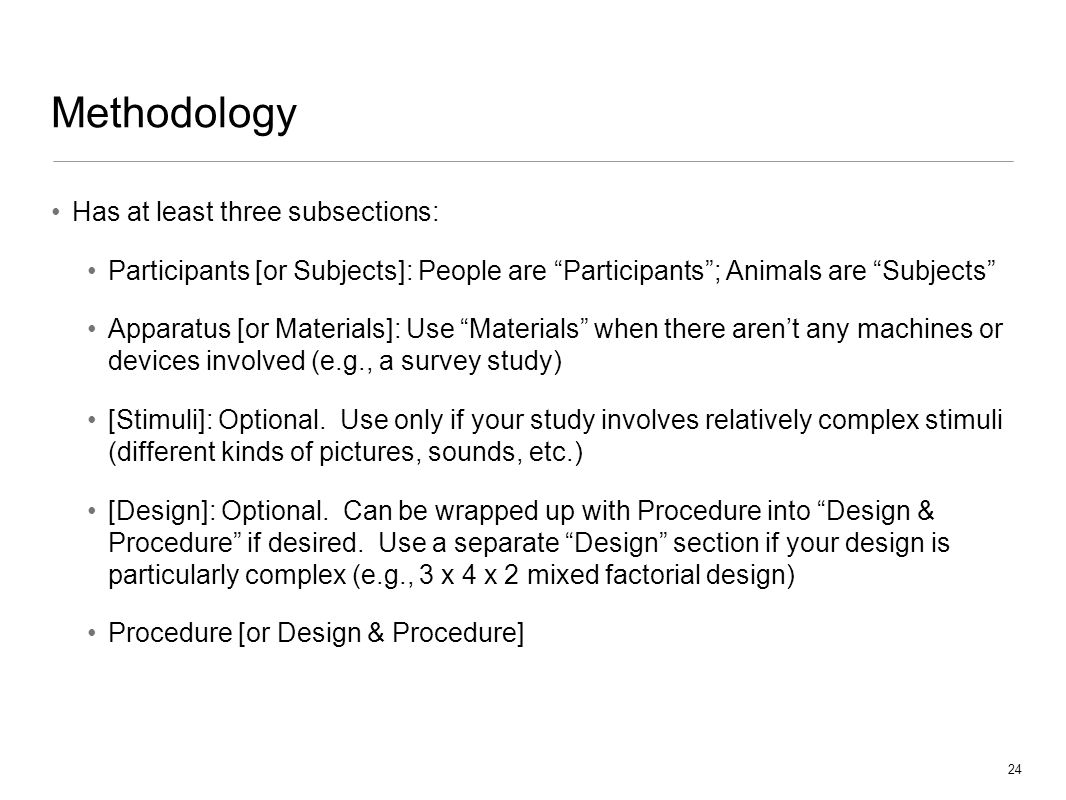Select the Procedure [or Design & Procedure] bullet
Image resolution: width=1066 pixels, height=800 pixels.
[x=316, y=633]
